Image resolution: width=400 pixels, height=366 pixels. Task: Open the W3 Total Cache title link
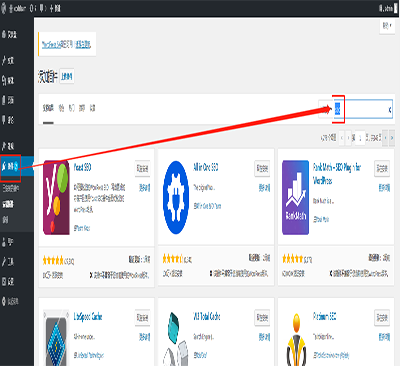tap(207, 316)
